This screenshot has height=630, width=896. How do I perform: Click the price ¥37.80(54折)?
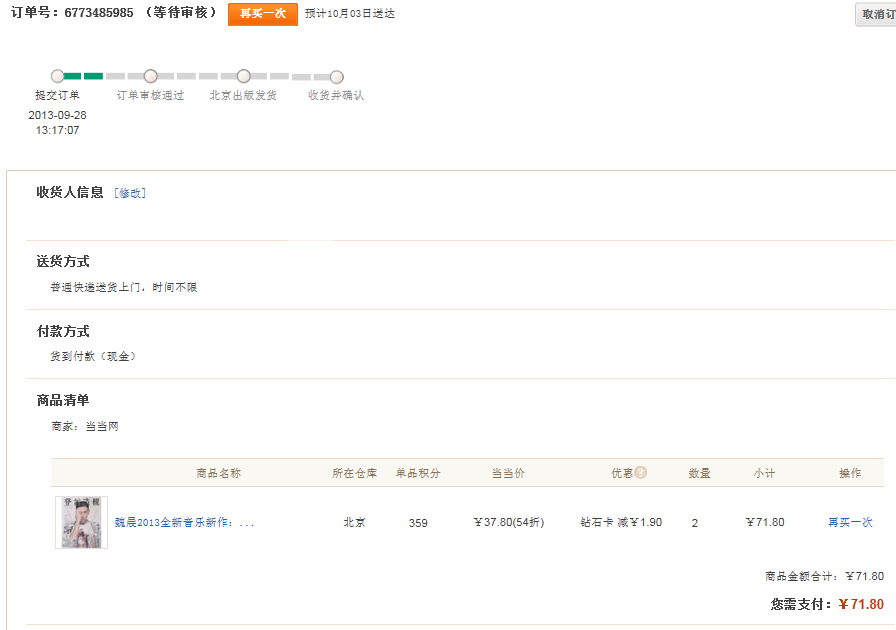509,522
